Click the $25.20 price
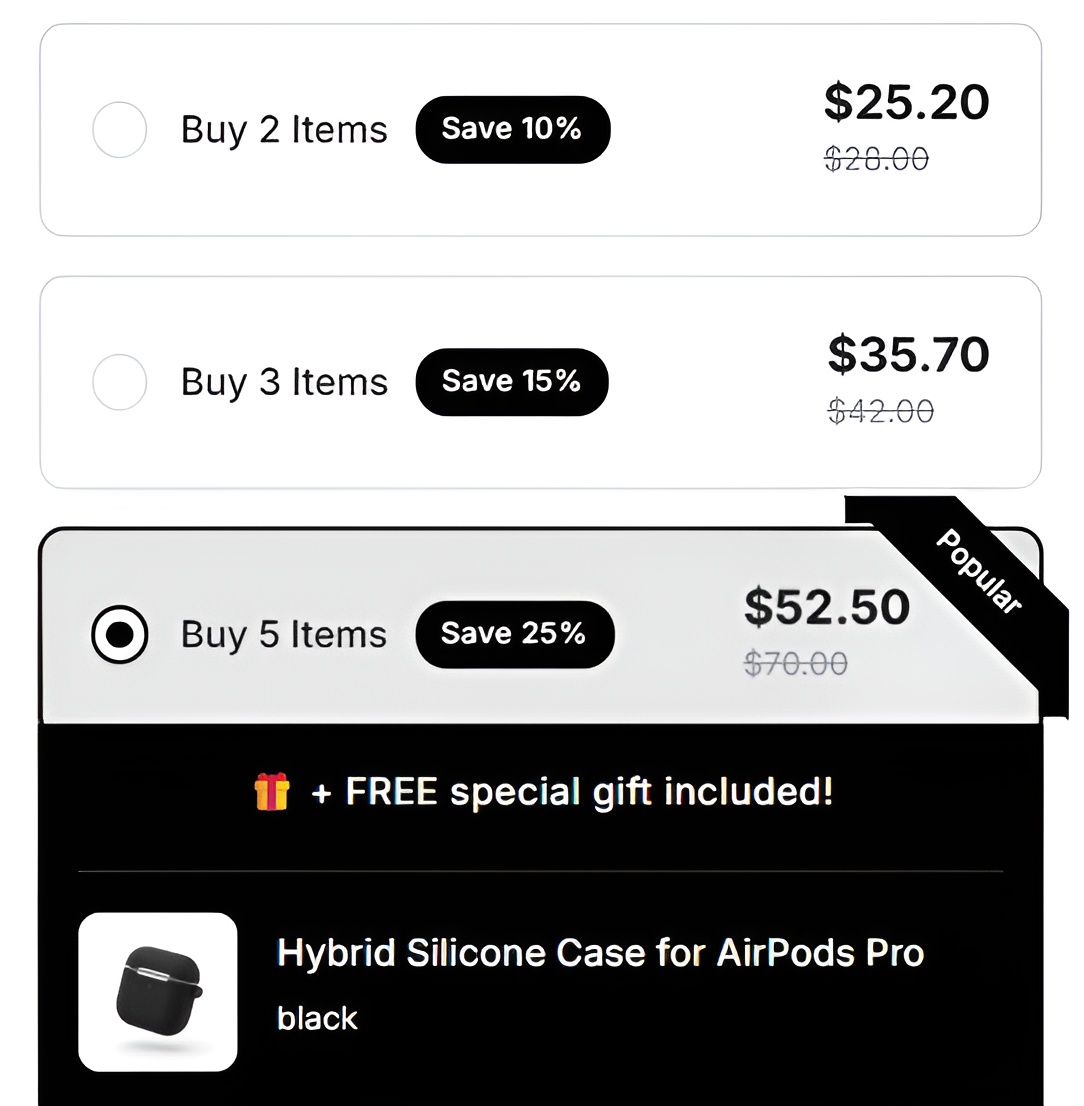 pyautogui.click(x=907, y=102)
